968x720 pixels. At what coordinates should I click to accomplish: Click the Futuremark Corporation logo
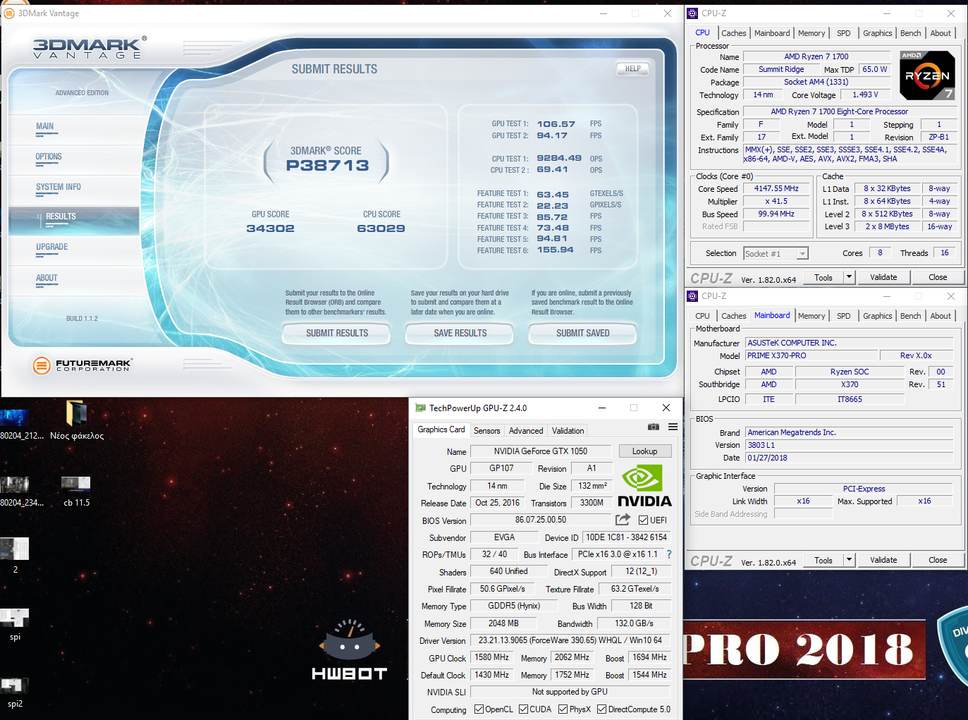pyautogui.click(x=82, y=366)
